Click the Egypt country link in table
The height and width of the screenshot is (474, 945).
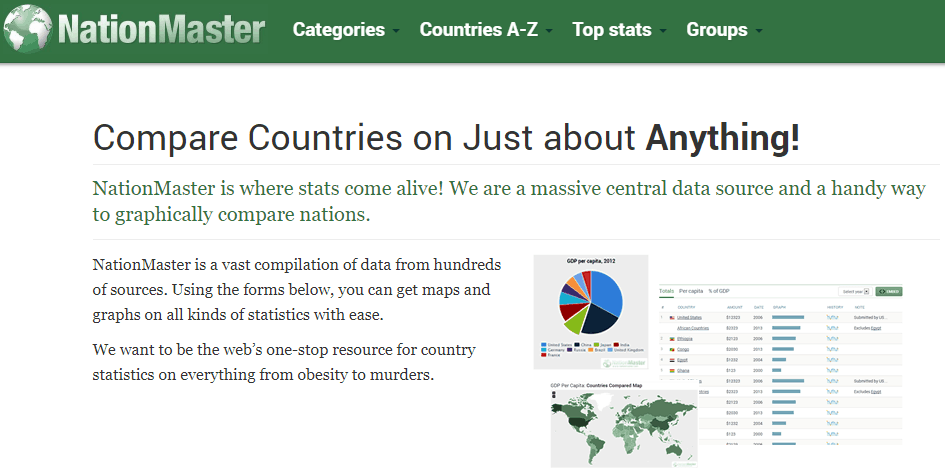[682, 360]
